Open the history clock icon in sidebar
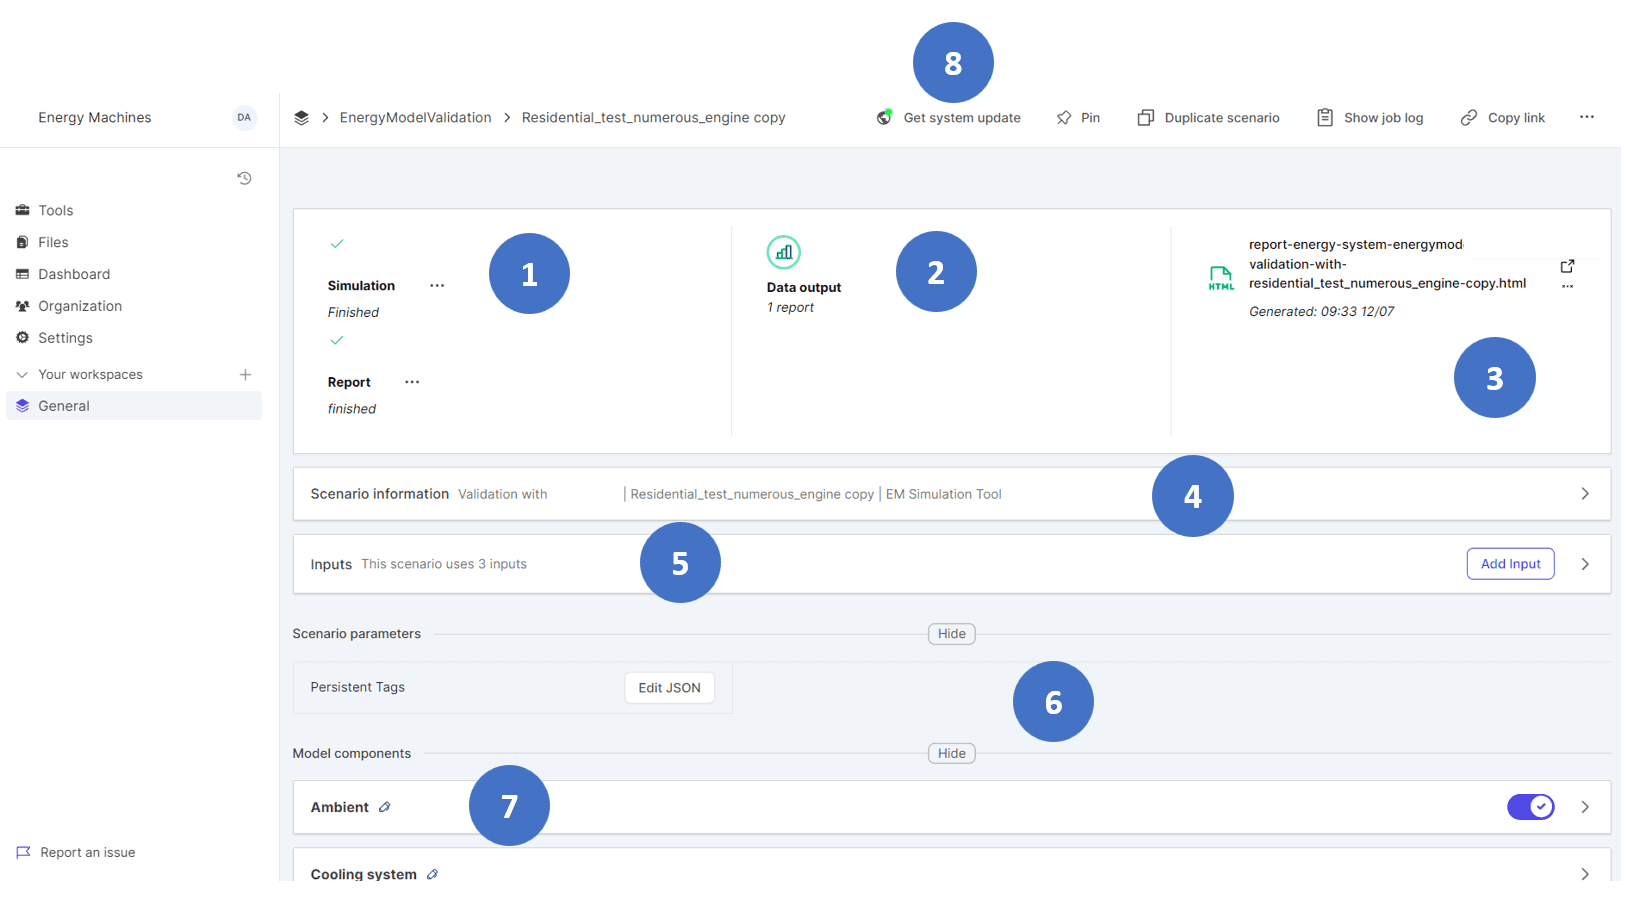Viewport: 1634px width, 903px height. tap(244, 178)
